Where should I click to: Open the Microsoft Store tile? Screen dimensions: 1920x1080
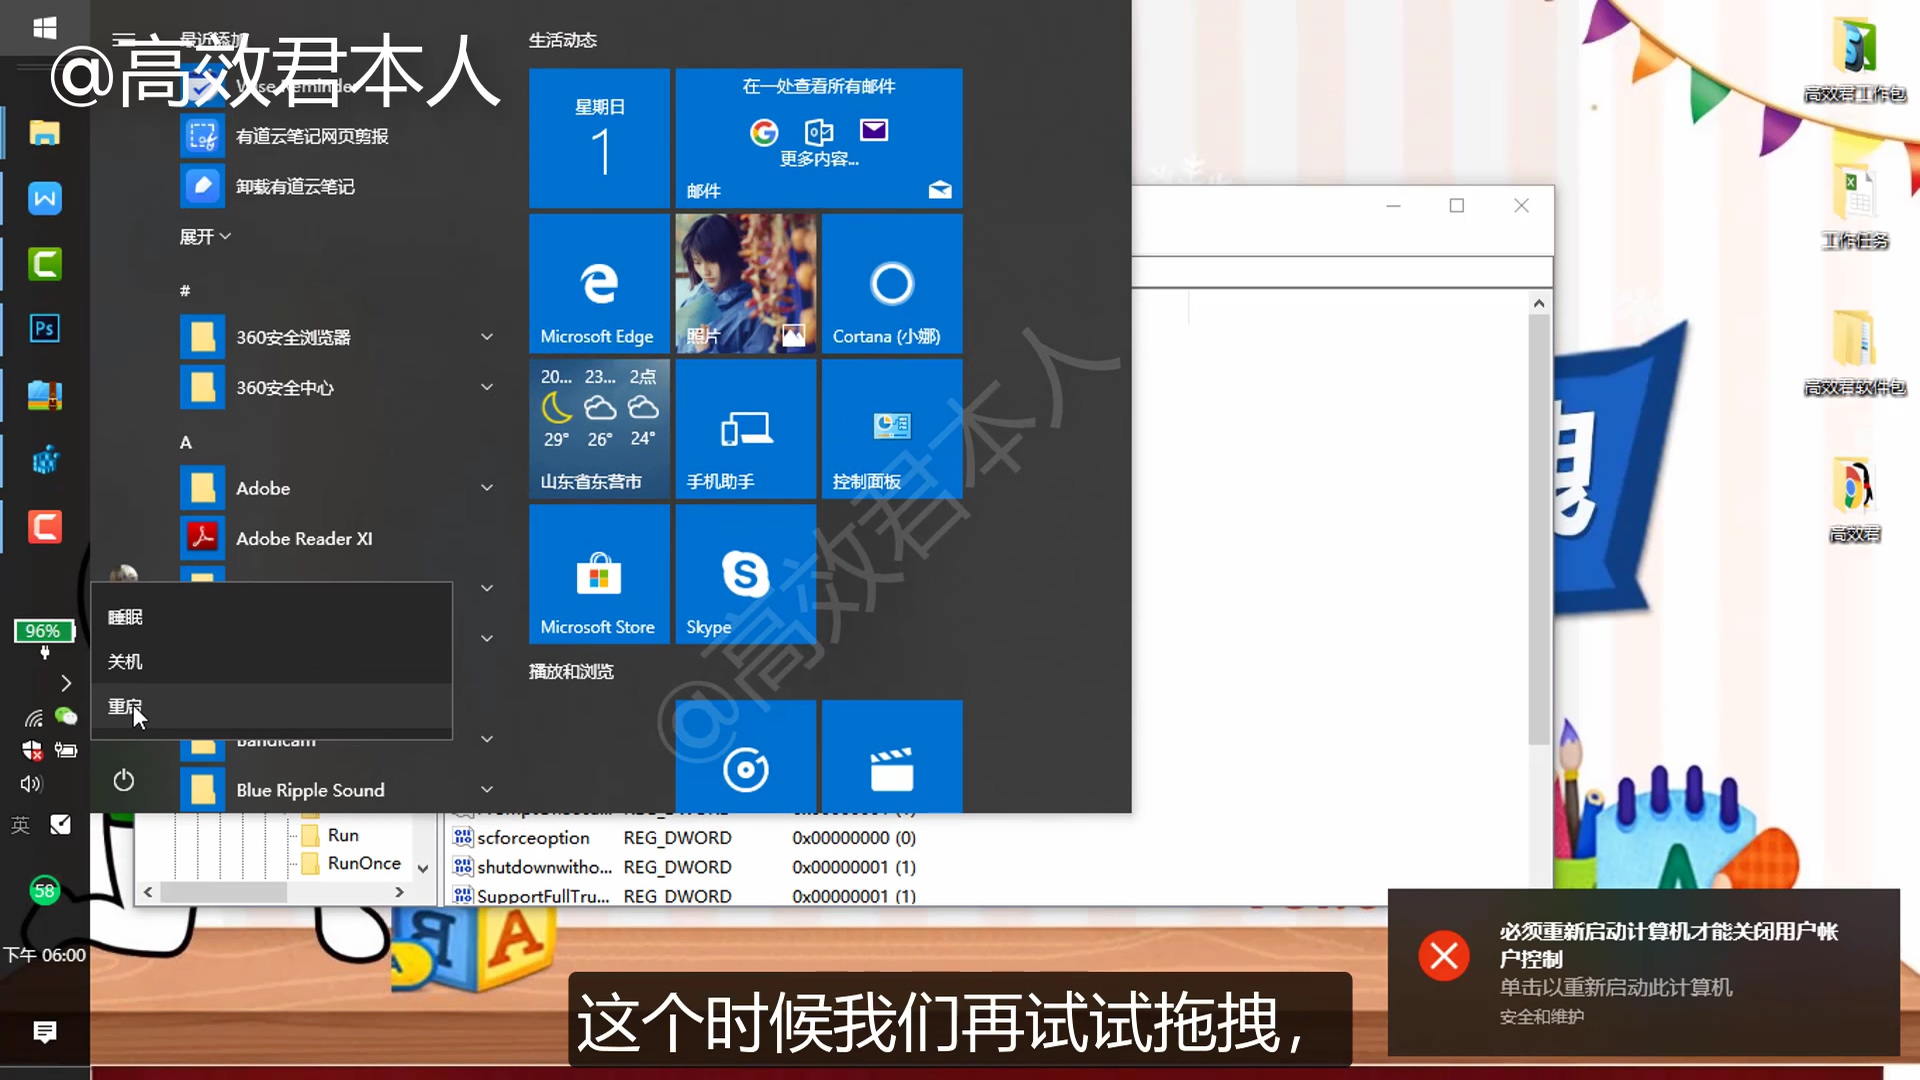[x=598, y=575]
